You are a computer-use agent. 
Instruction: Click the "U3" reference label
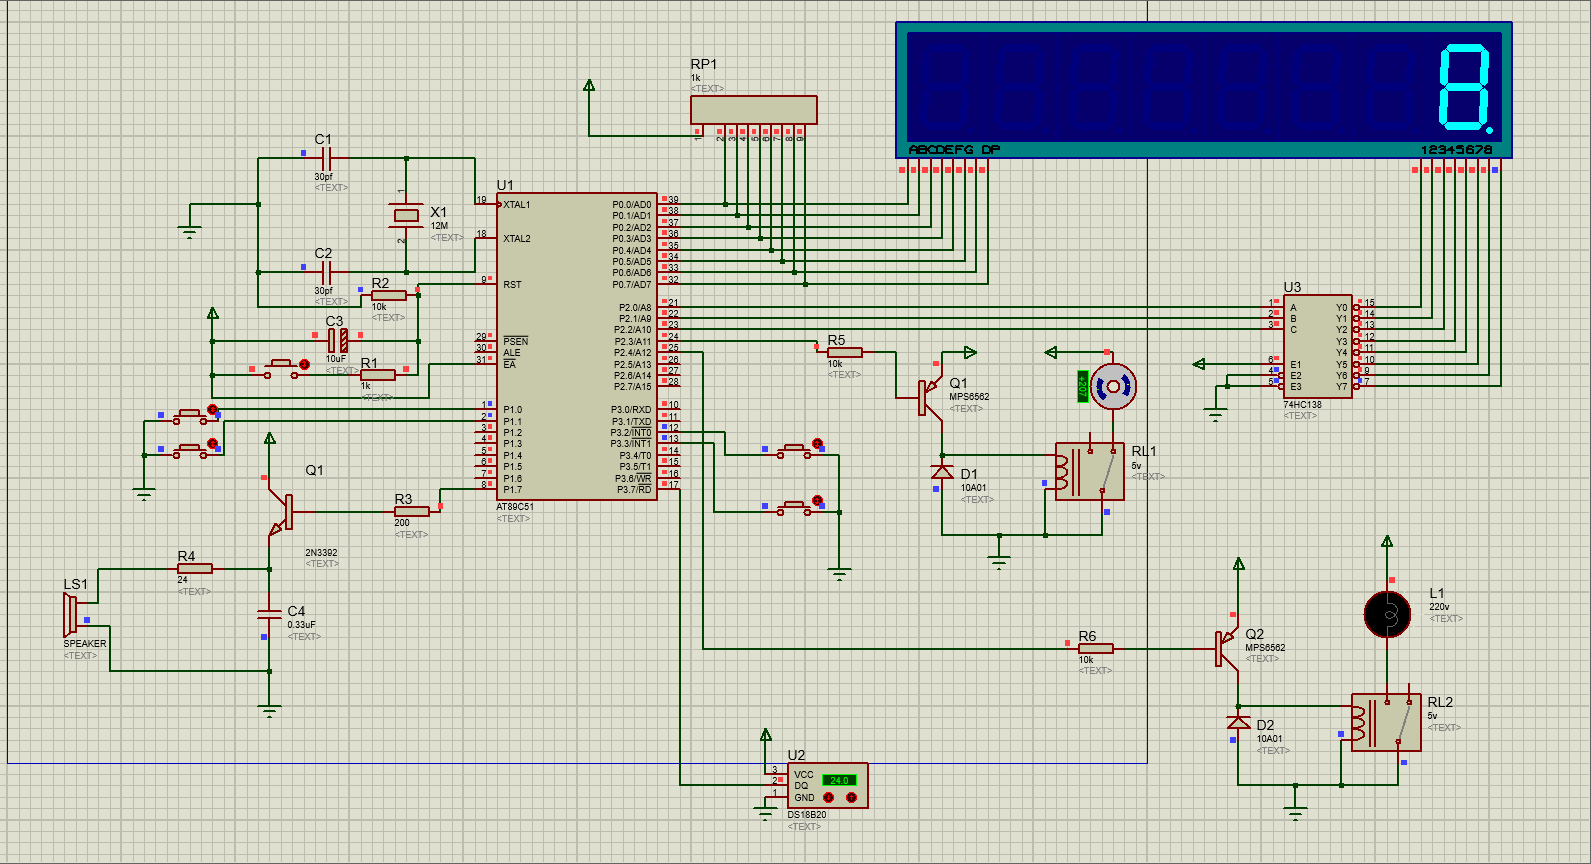pos(1292,287)
